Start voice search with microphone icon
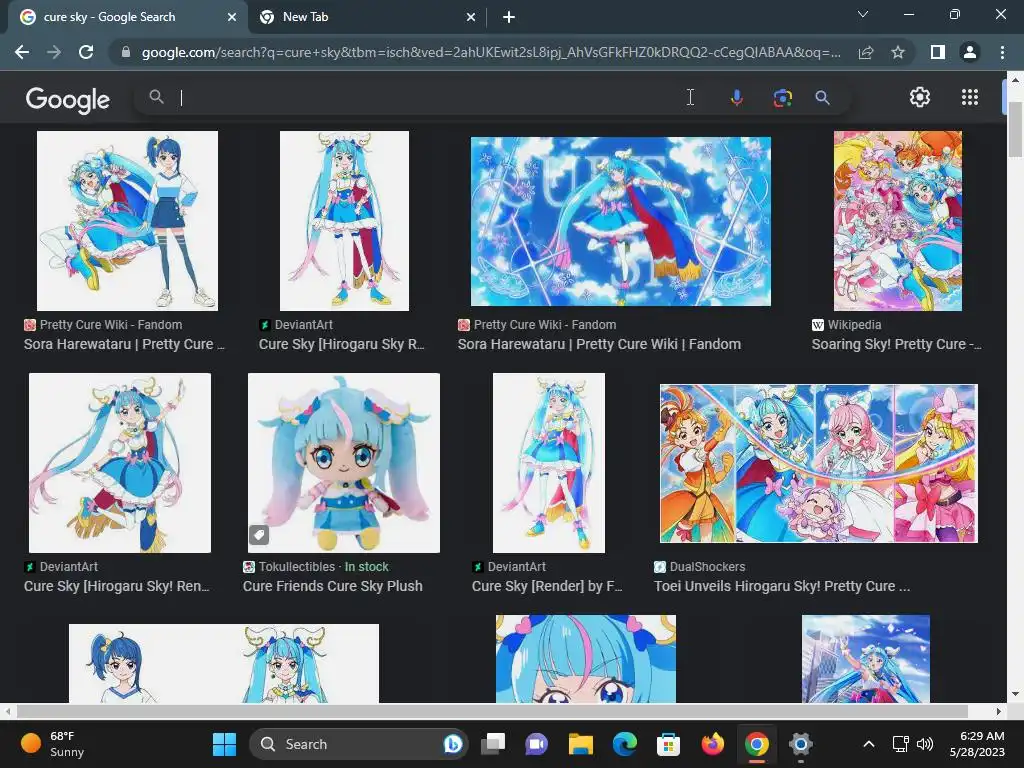 coord(737,97)
